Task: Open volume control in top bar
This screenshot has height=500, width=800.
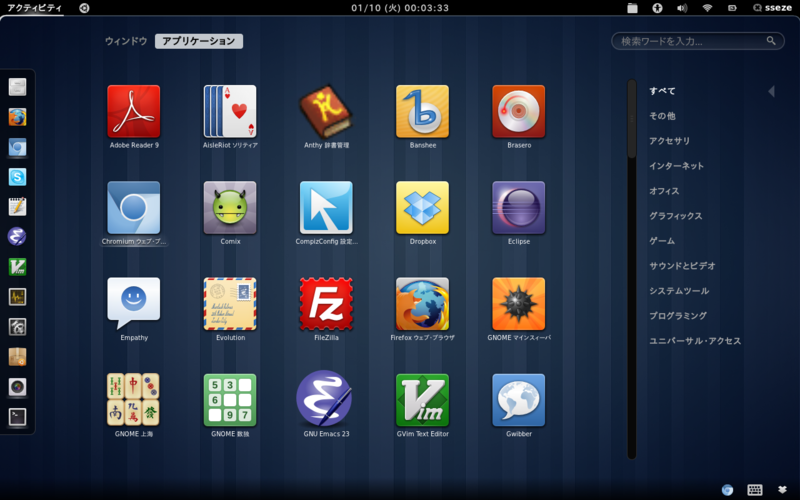Action: [682, 8]
